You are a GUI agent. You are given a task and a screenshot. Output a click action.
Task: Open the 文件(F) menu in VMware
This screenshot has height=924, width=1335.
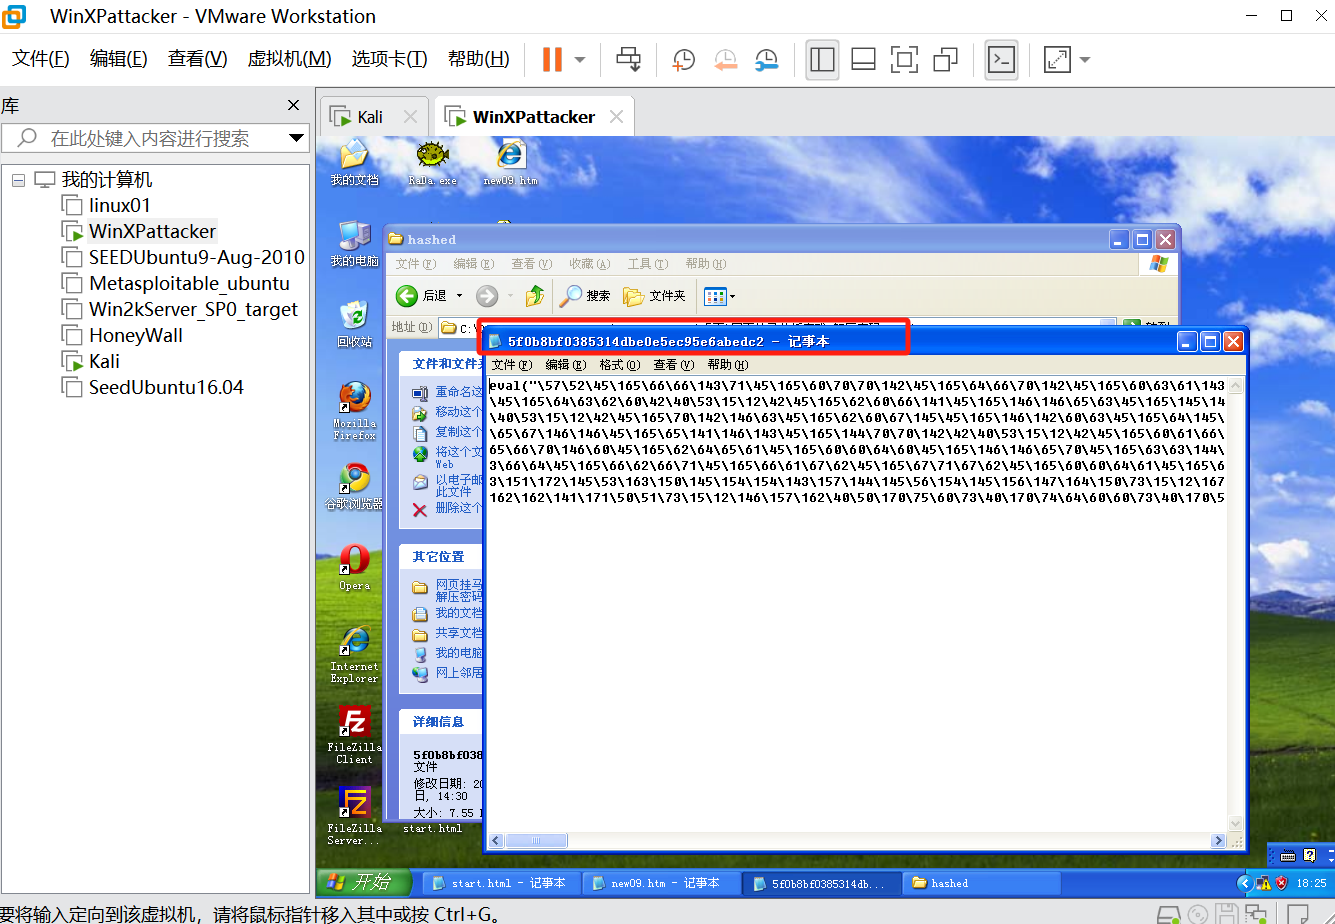point(41,59)
